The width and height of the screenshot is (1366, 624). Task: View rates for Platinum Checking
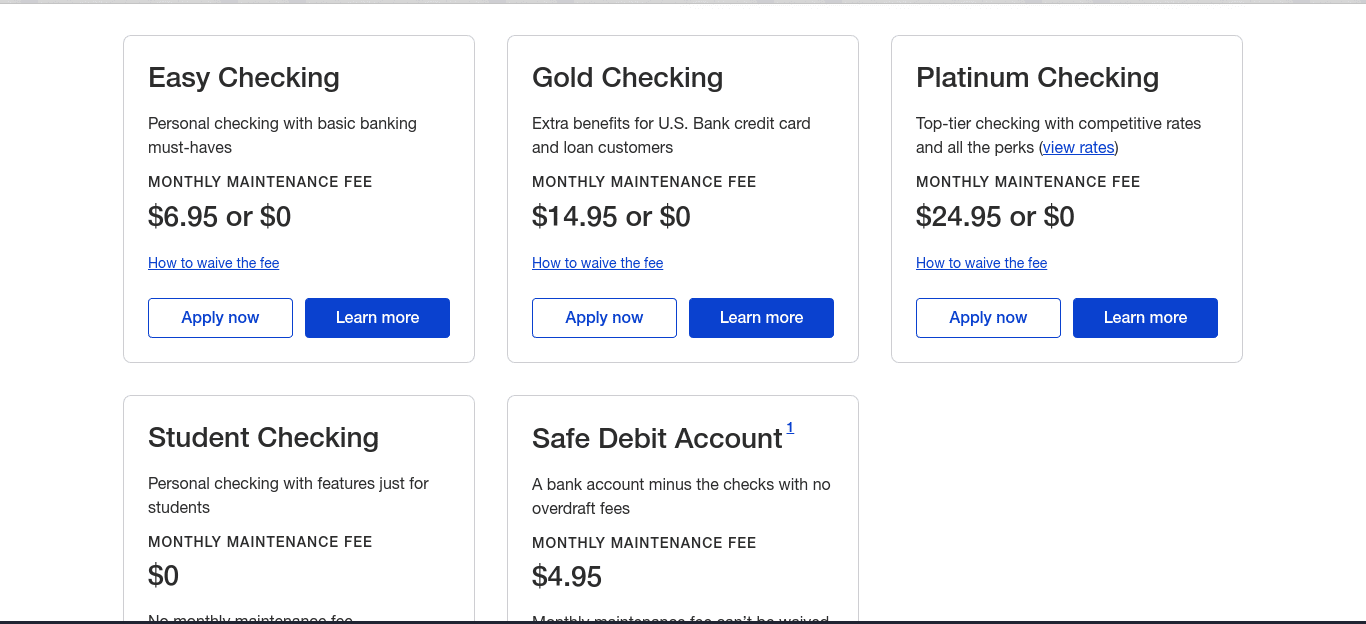pyautogui.click(x=1078, y=147)
